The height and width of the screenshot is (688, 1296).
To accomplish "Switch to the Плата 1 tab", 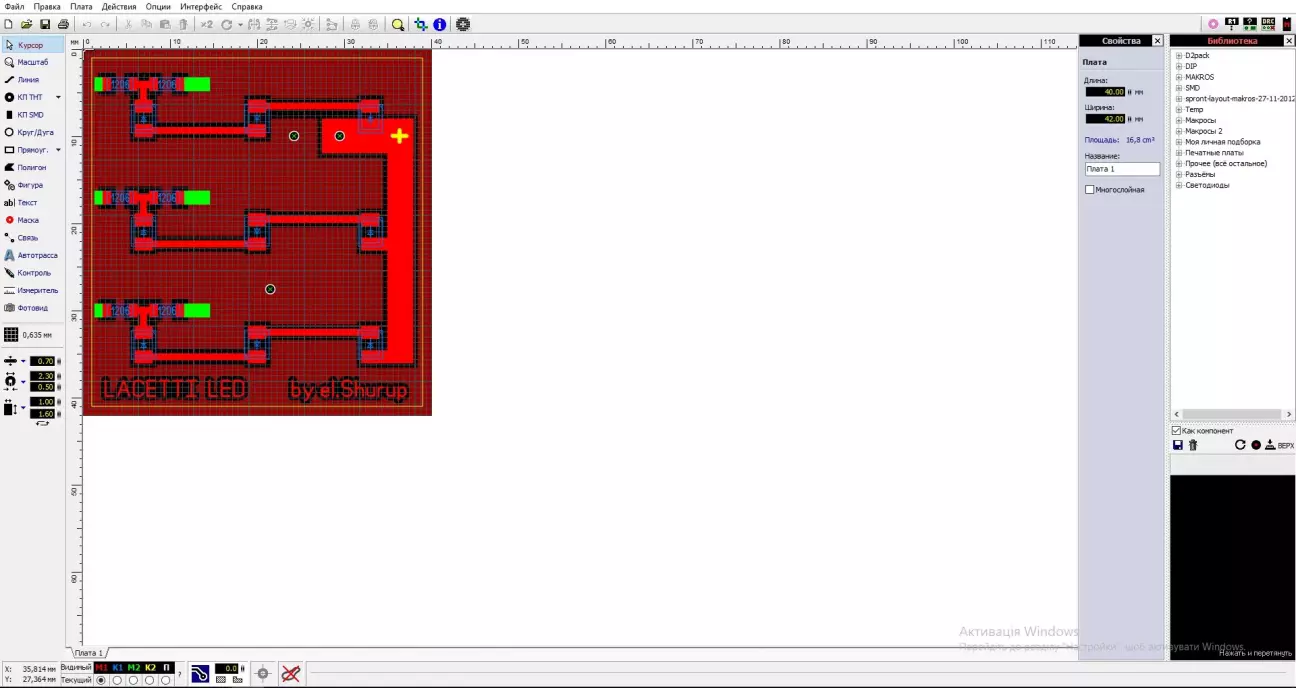I will pyautogui.click(x=88, y=653).
